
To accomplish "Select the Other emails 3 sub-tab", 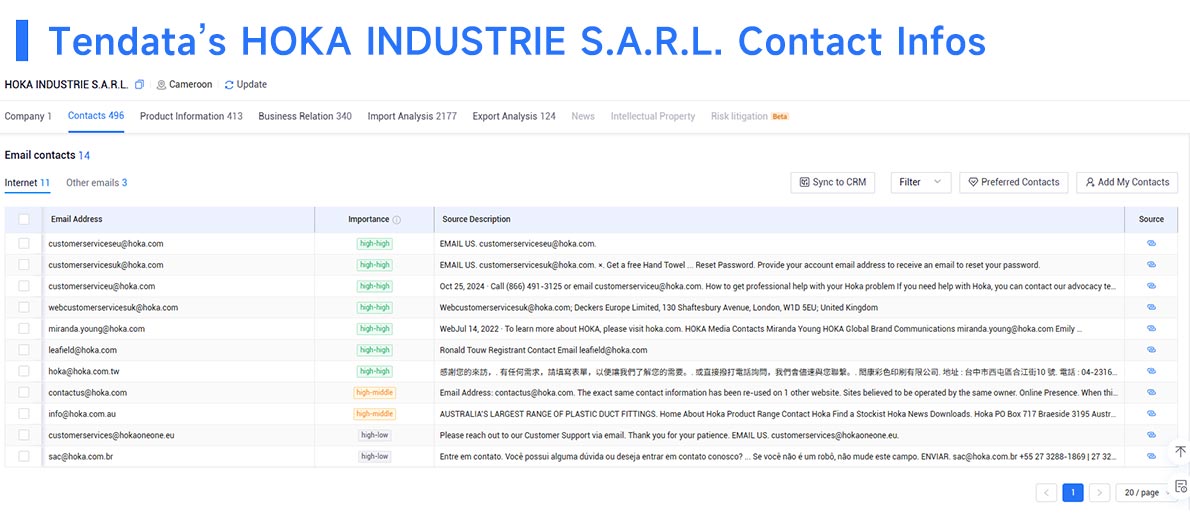I will coord(96,183).
